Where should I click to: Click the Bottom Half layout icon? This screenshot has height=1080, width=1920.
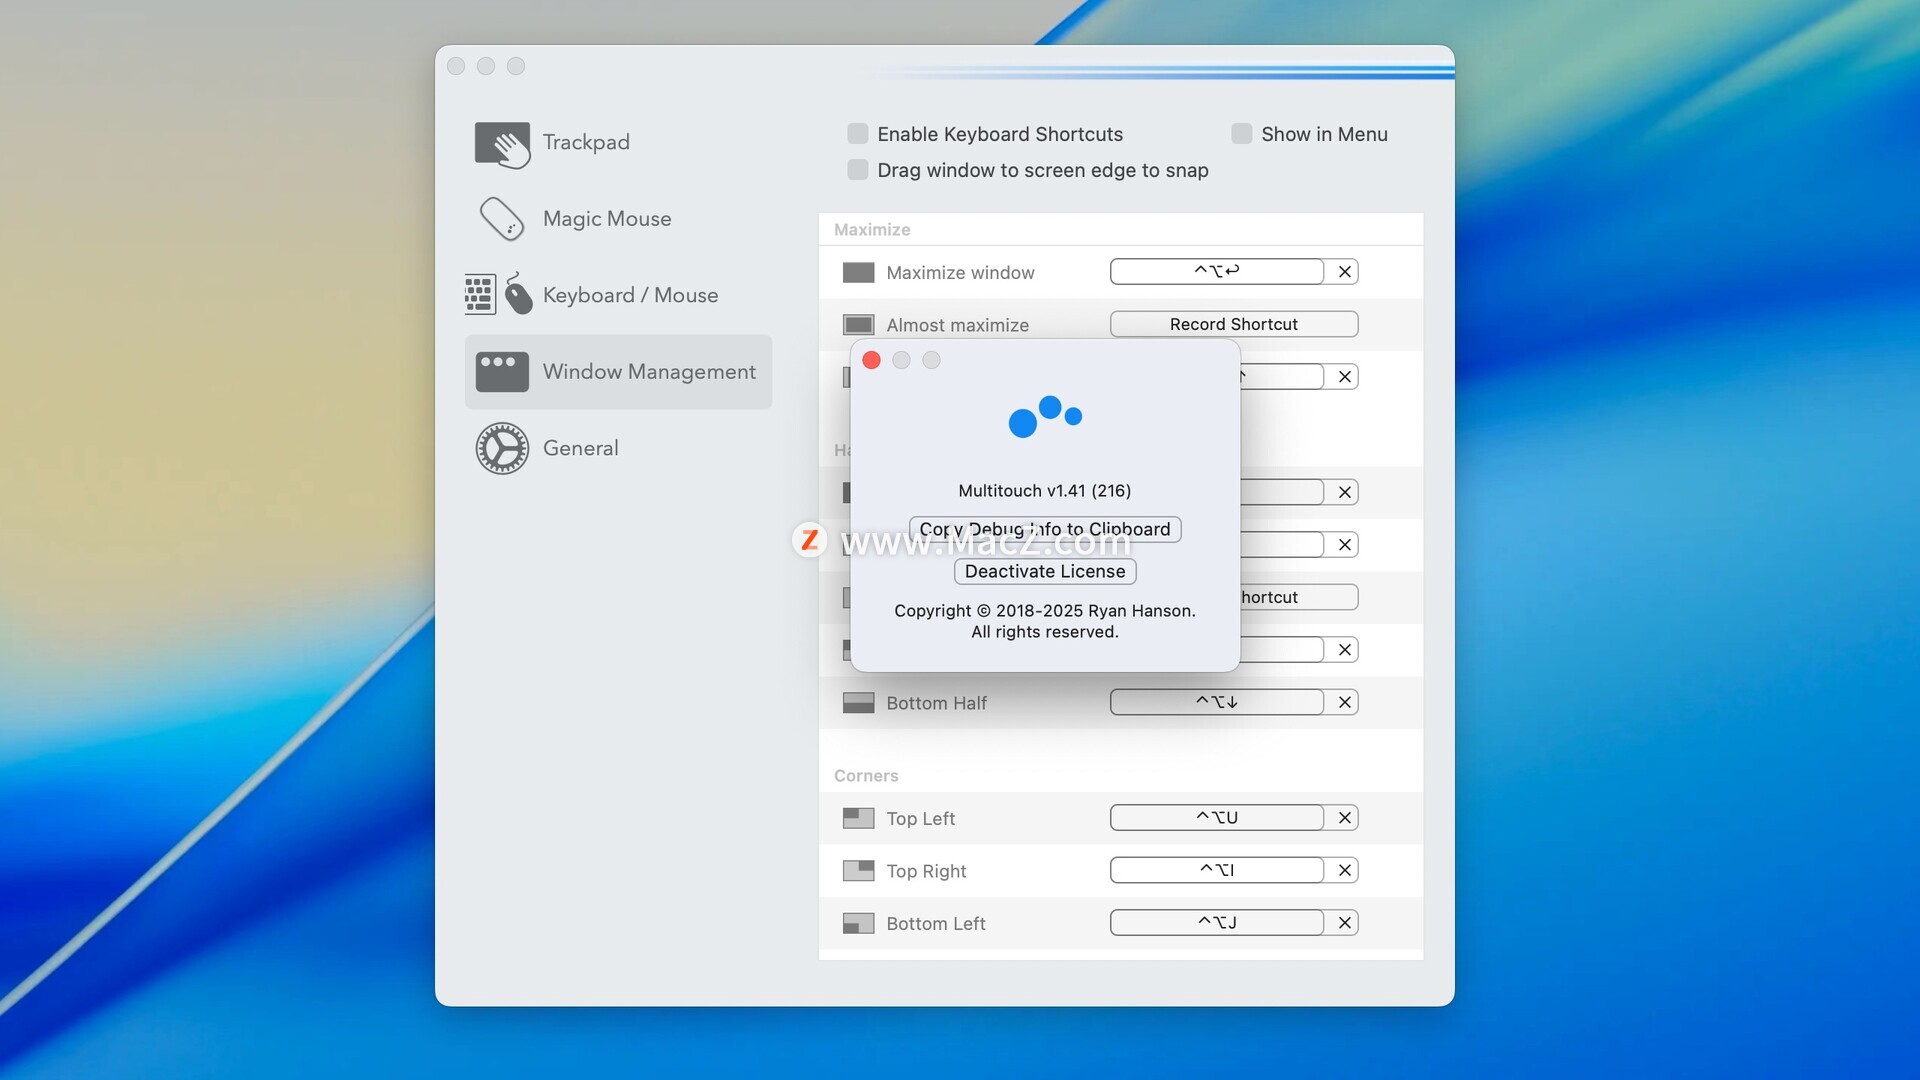tap(858, 703)
